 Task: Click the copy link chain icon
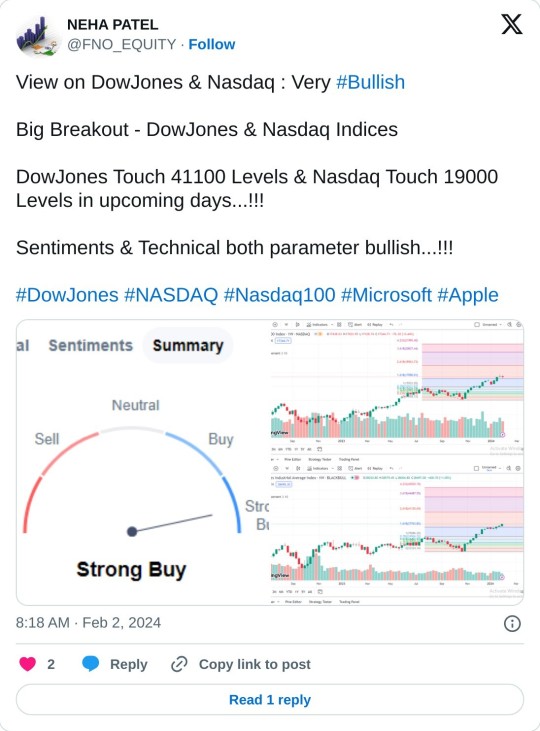point(179,664)
